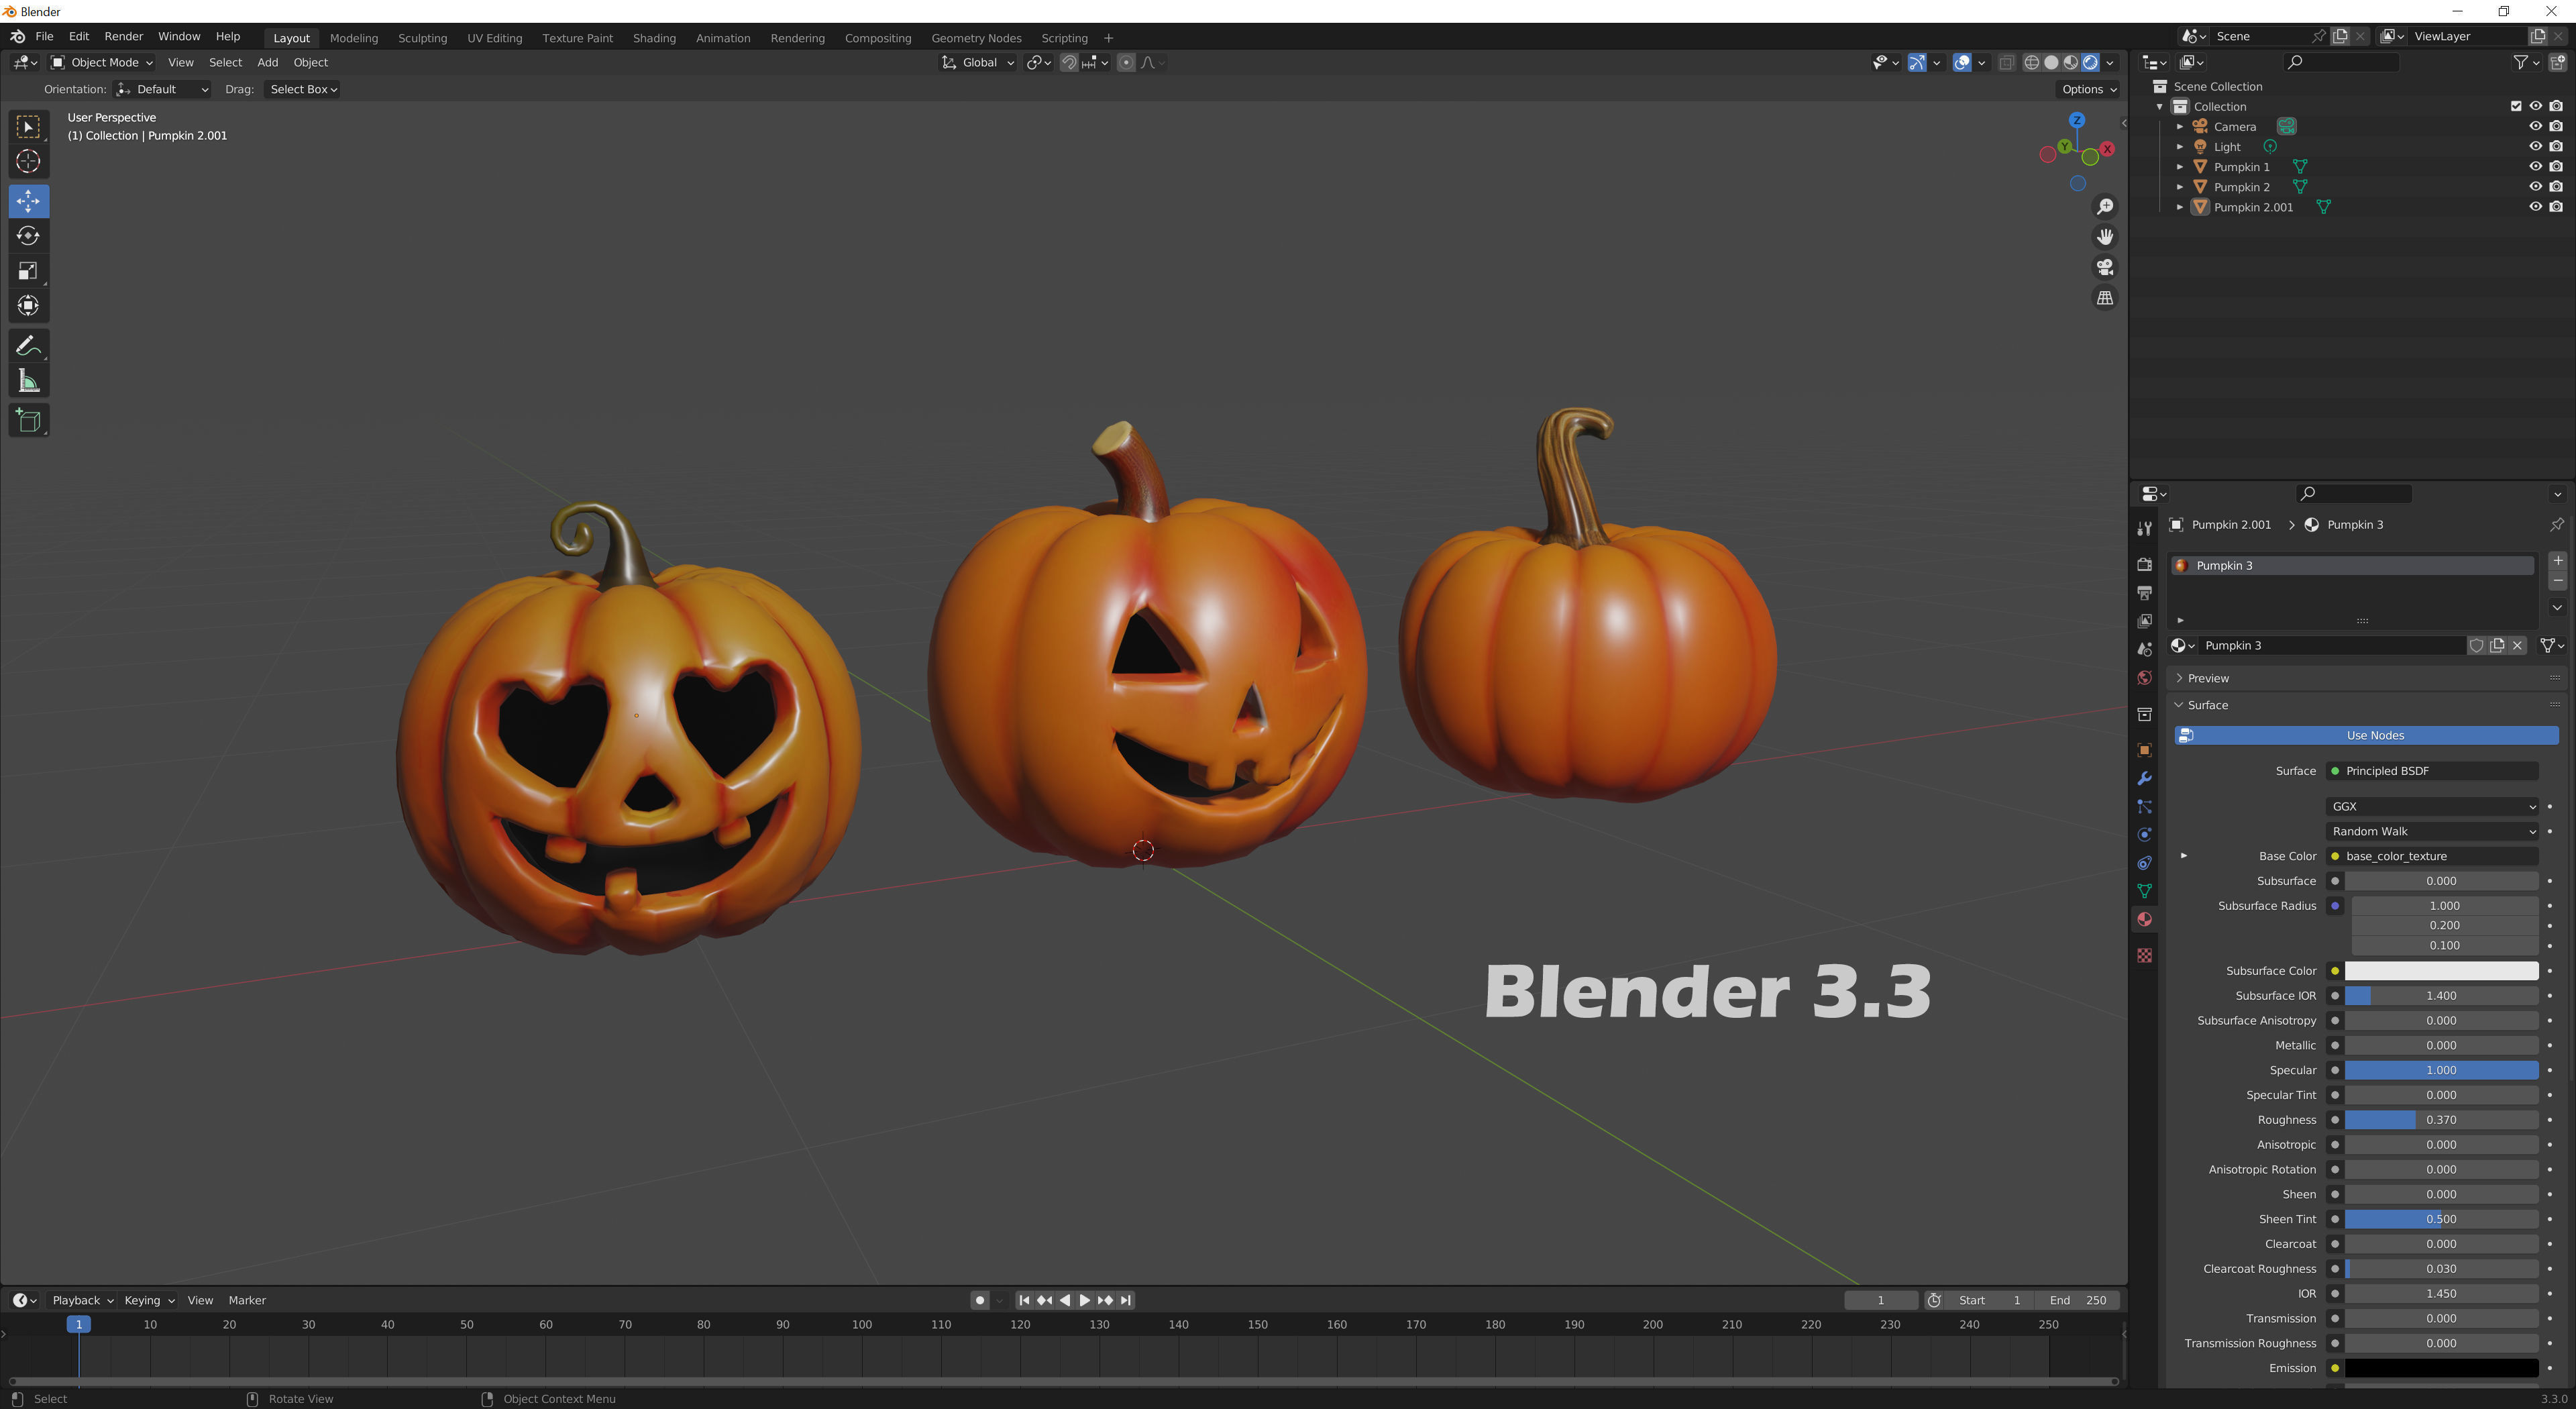
Task: Click the Use Nodes button
Action: (x=2366, y=735)
